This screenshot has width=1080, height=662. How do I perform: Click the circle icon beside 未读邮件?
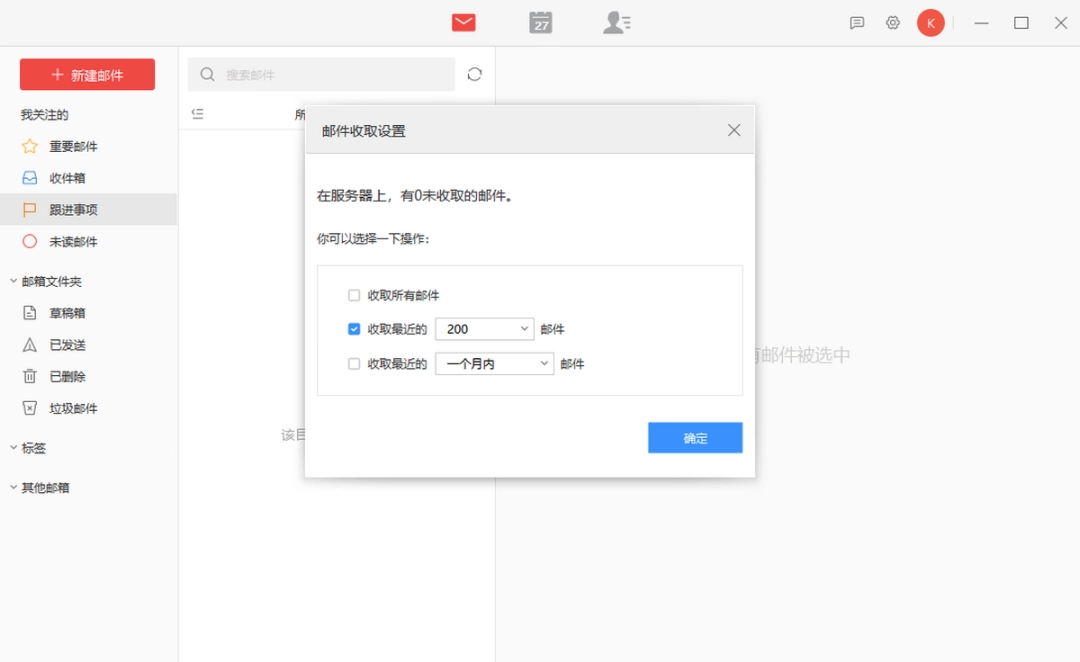click(30, 241)
